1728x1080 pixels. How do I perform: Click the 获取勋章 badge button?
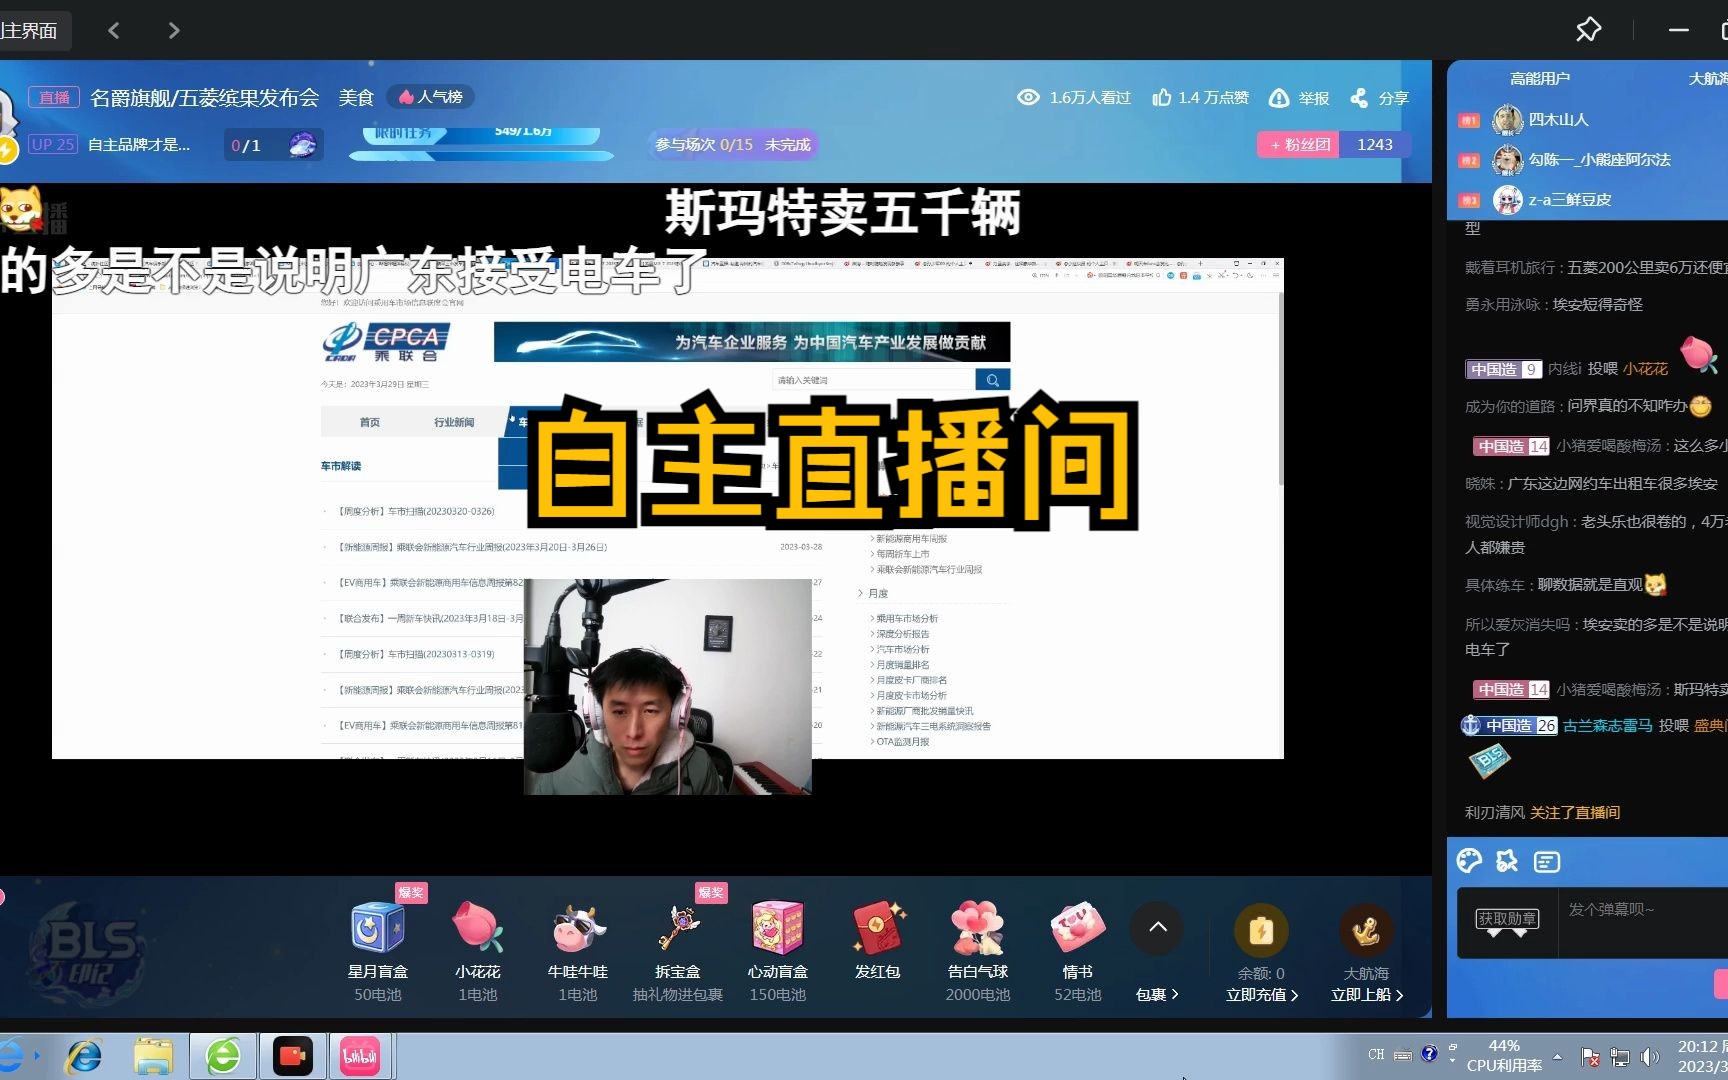pyautogui.click(x=1508, y=919)
